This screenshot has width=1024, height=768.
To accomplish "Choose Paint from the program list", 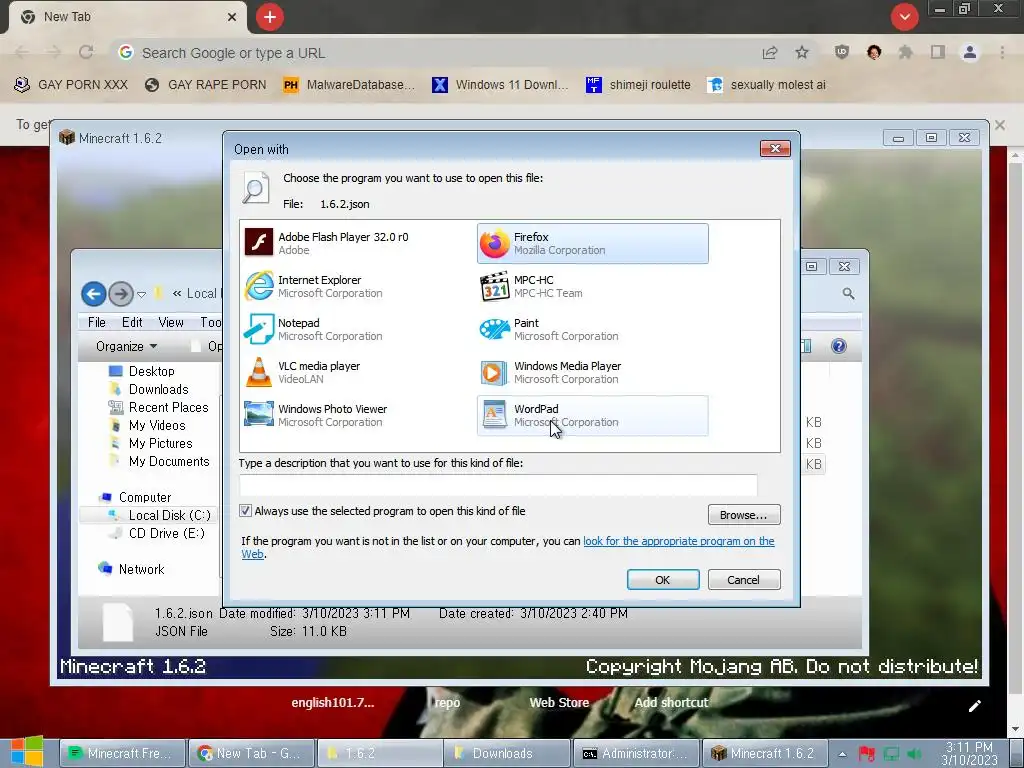I will [592, 329].
